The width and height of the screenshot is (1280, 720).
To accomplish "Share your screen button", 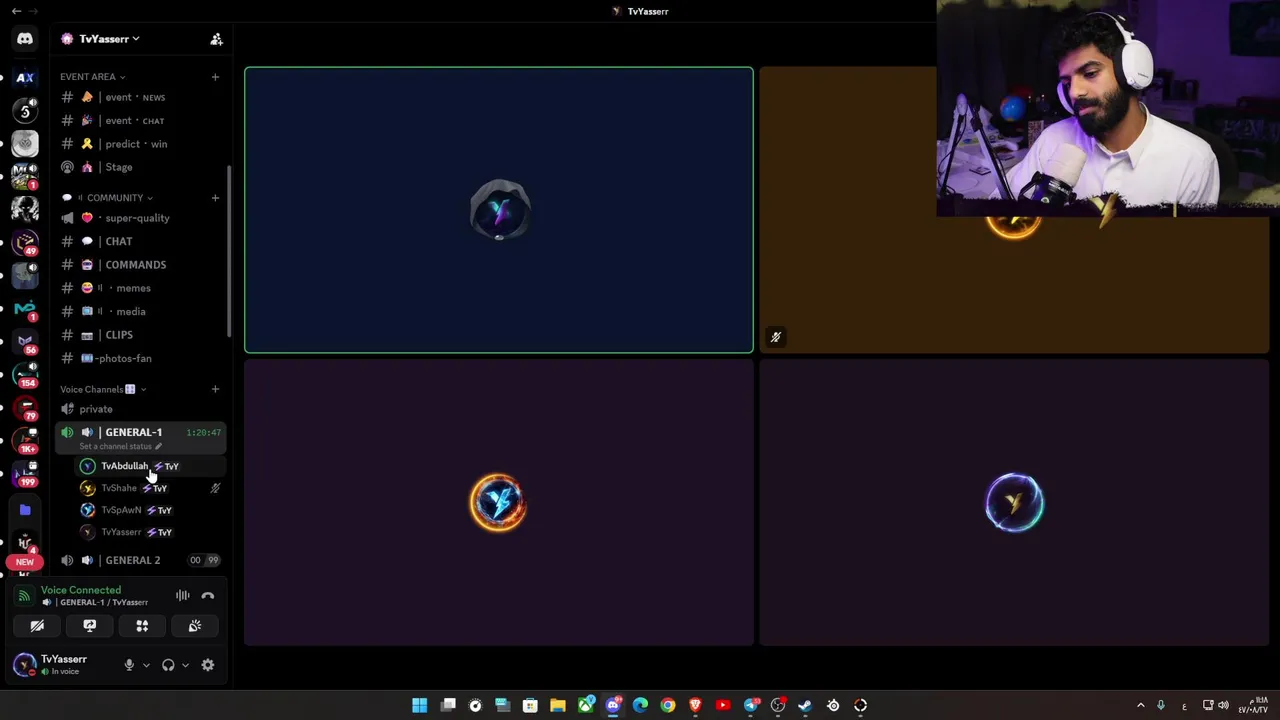I will tap(90, 626).
